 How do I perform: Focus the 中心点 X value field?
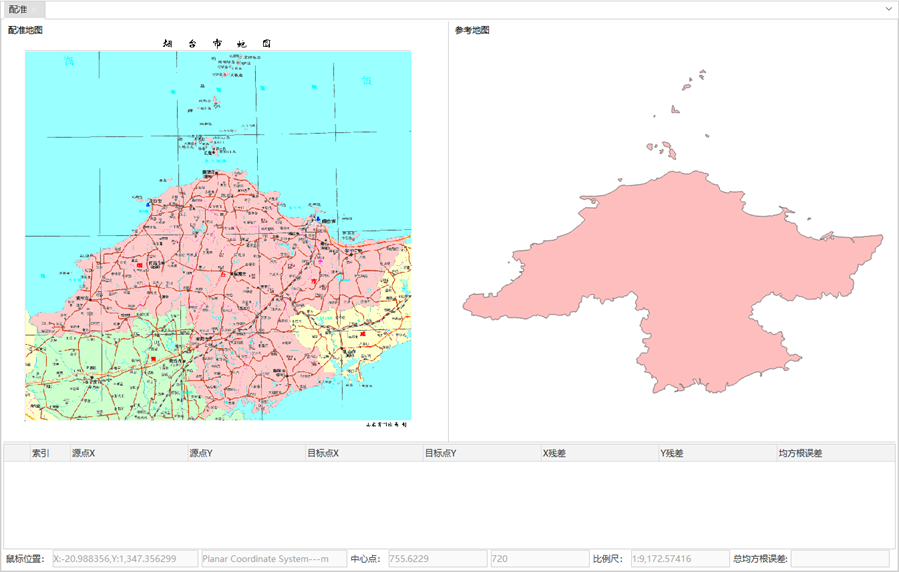(436, 559)
